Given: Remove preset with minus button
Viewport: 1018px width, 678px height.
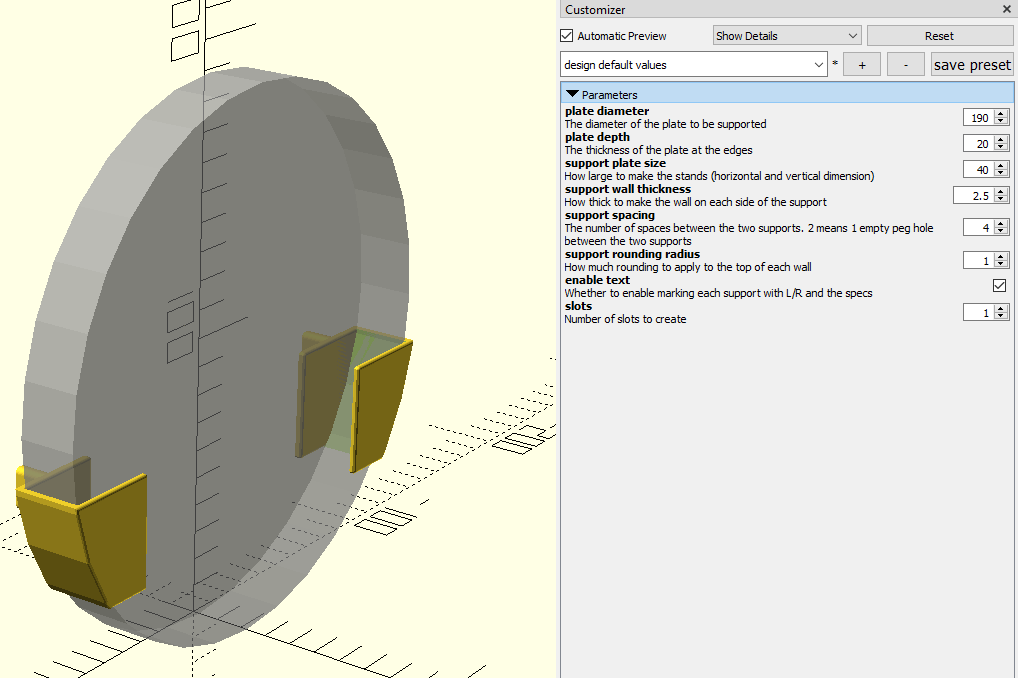Looking at the screenshot, I should [x=906, y=64].
